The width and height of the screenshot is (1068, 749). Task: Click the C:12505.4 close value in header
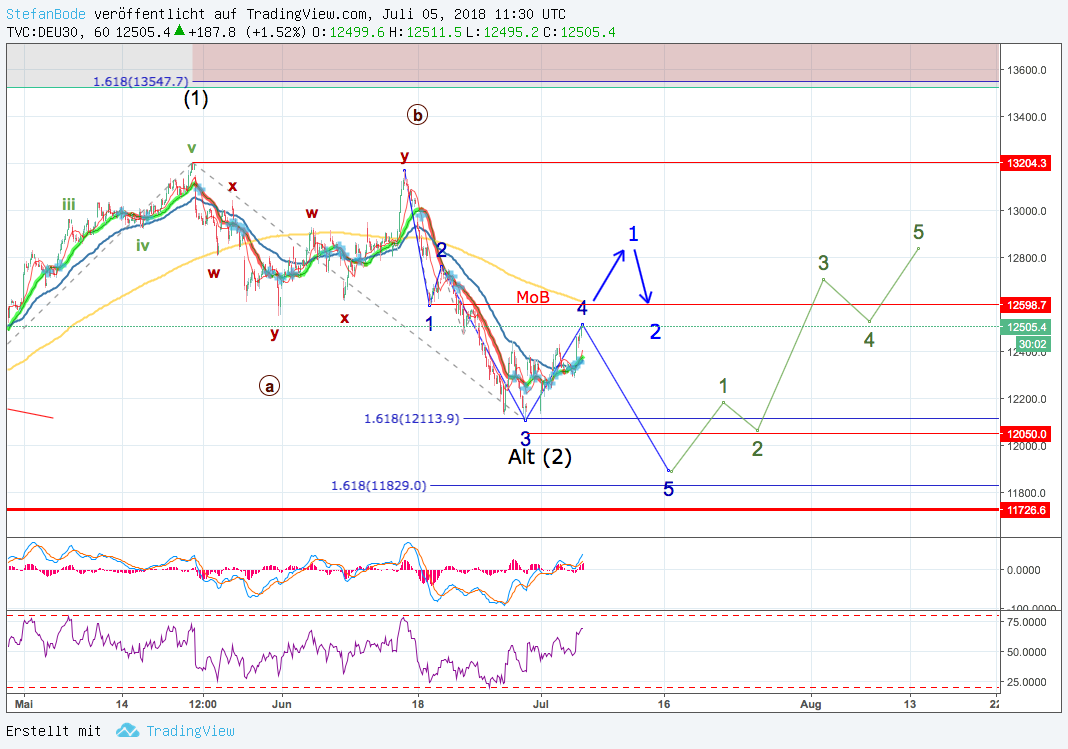pos(579,32)
